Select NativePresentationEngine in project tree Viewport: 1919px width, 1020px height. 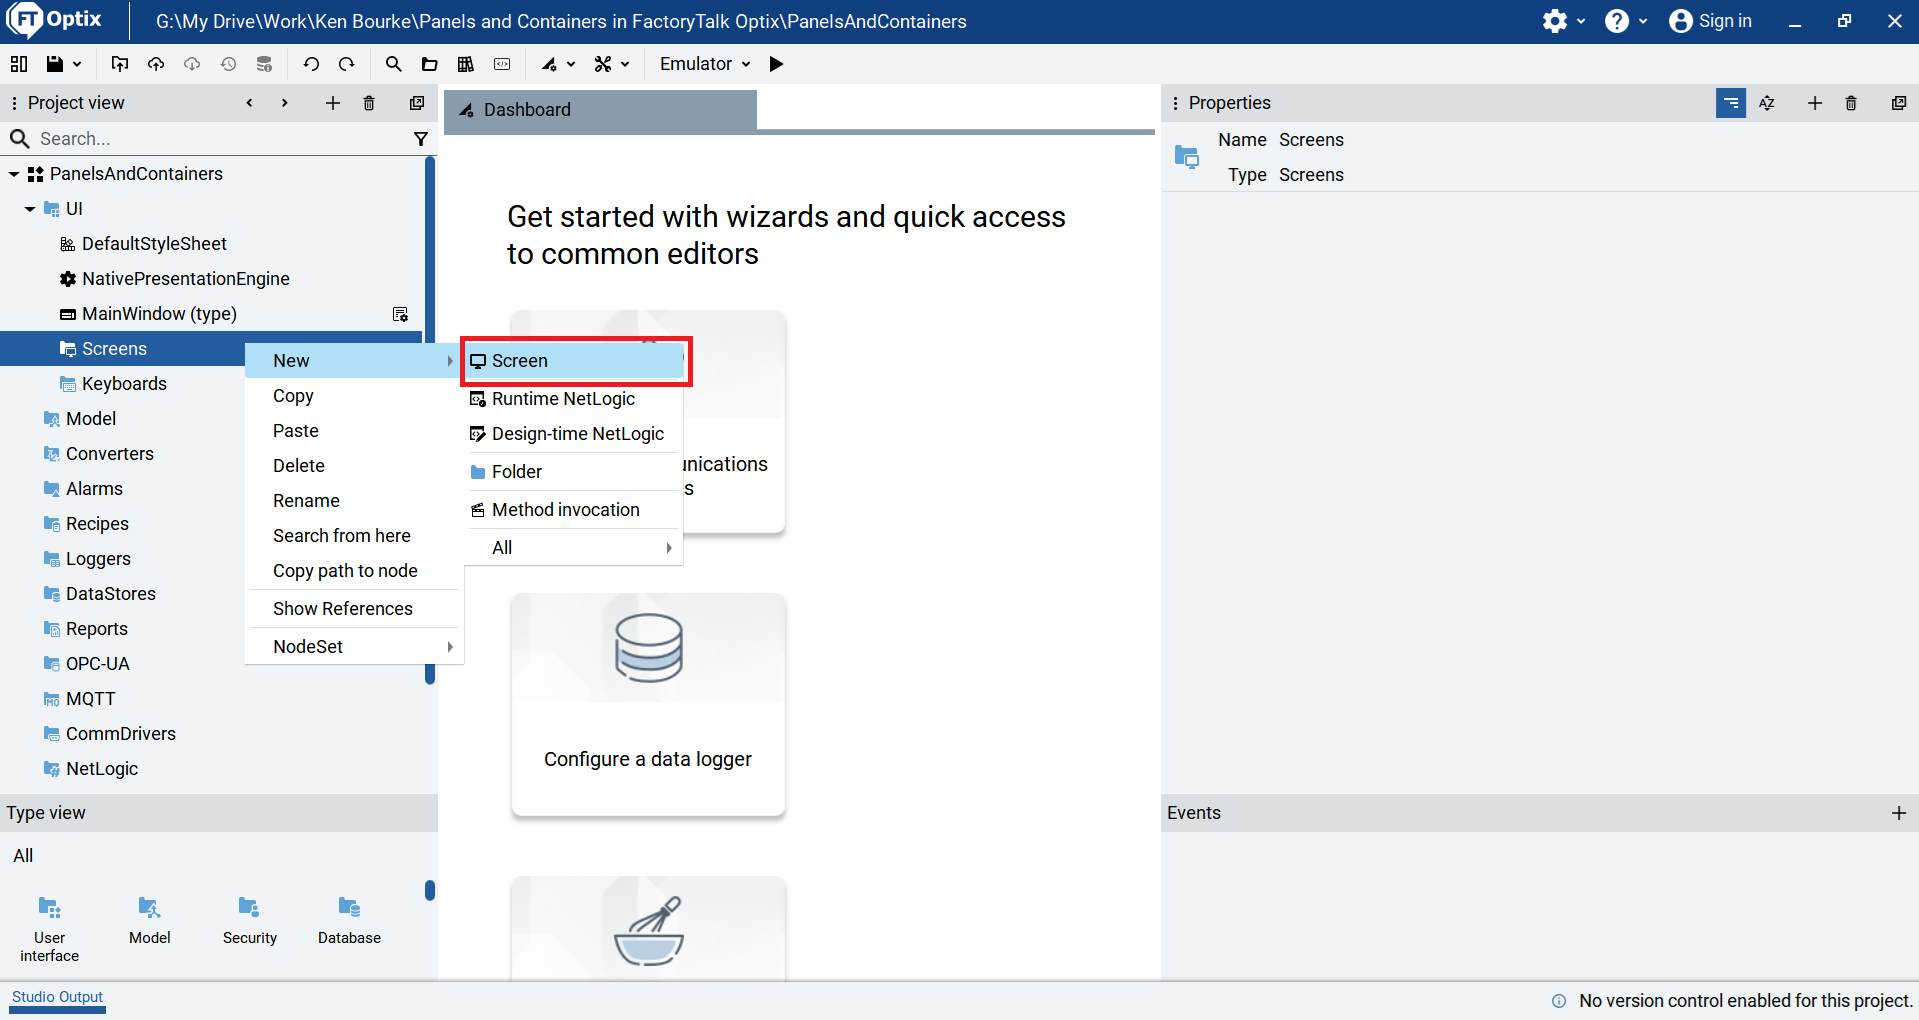(186, 279)
